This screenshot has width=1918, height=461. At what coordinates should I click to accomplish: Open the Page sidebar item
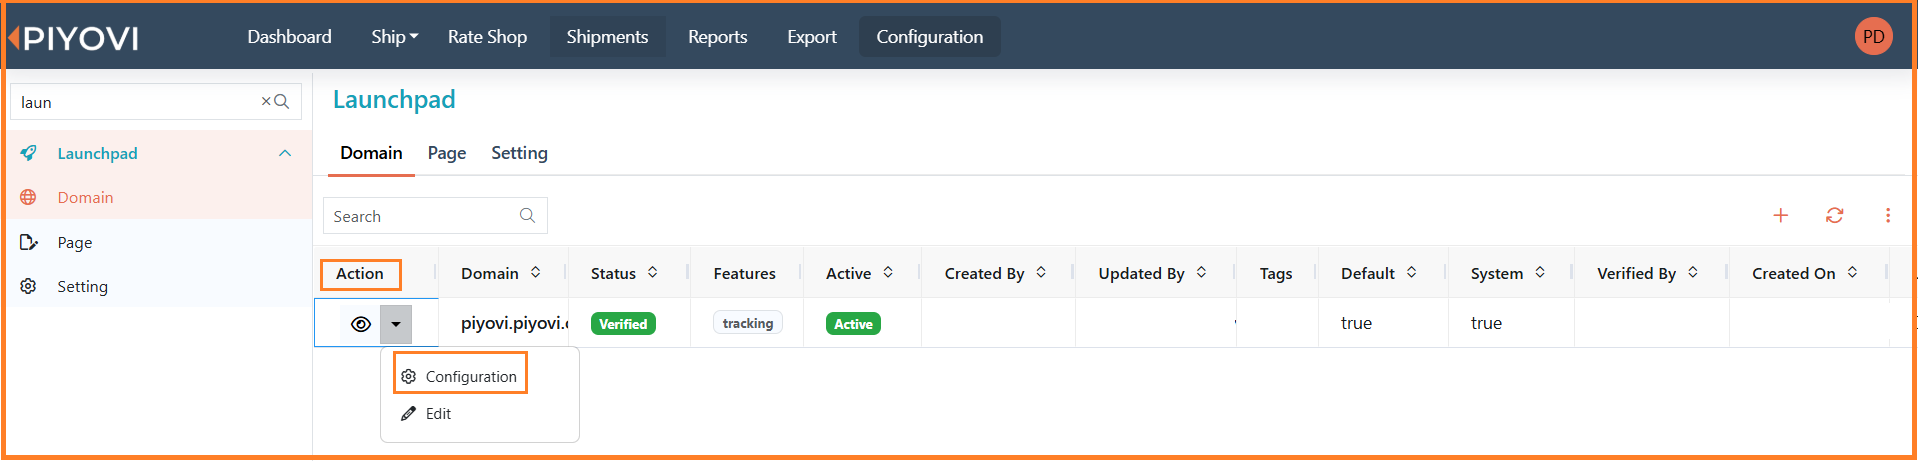[x=160, y=242]
